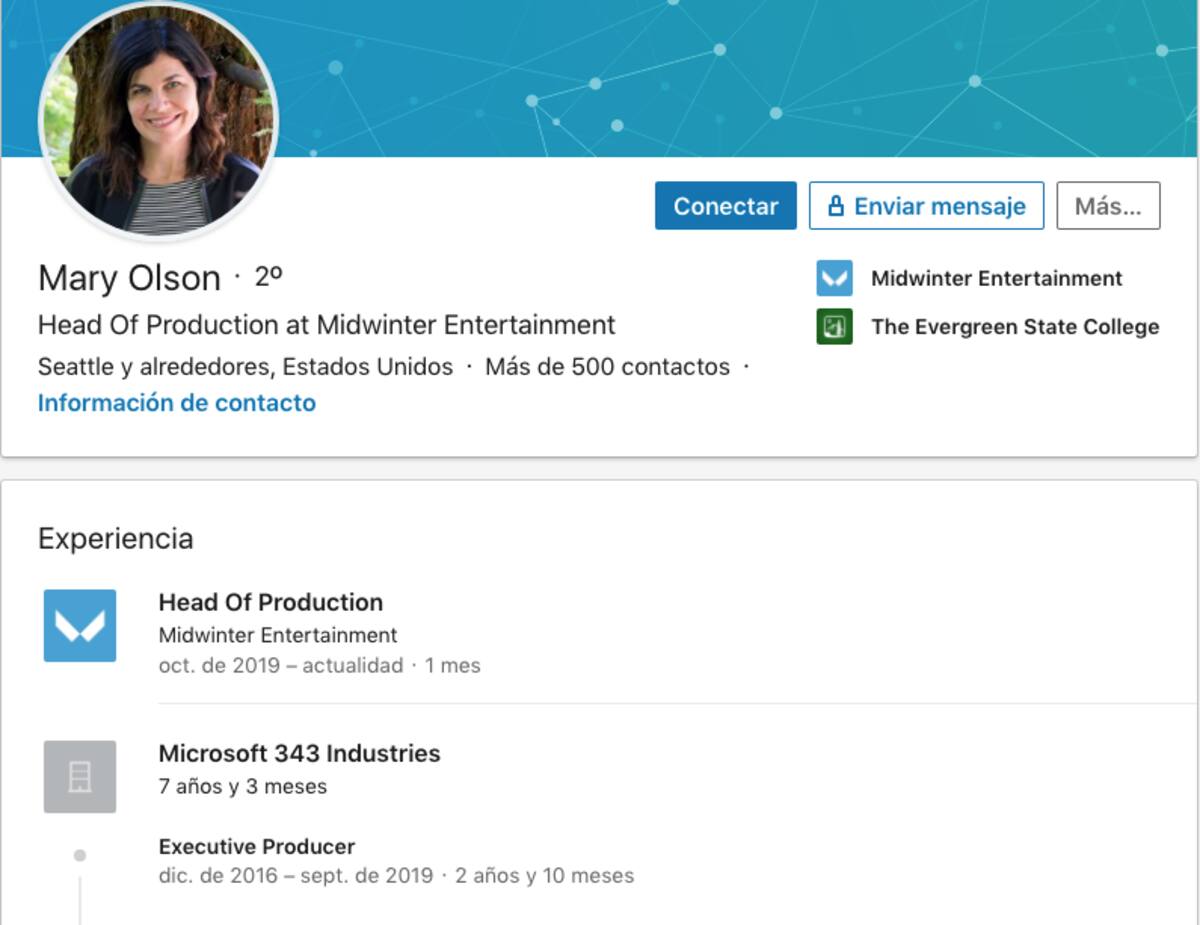This screenshot has width=1200, height=925.
Task: Click the Mary Olson name heading
Action: tap(129, 278)
